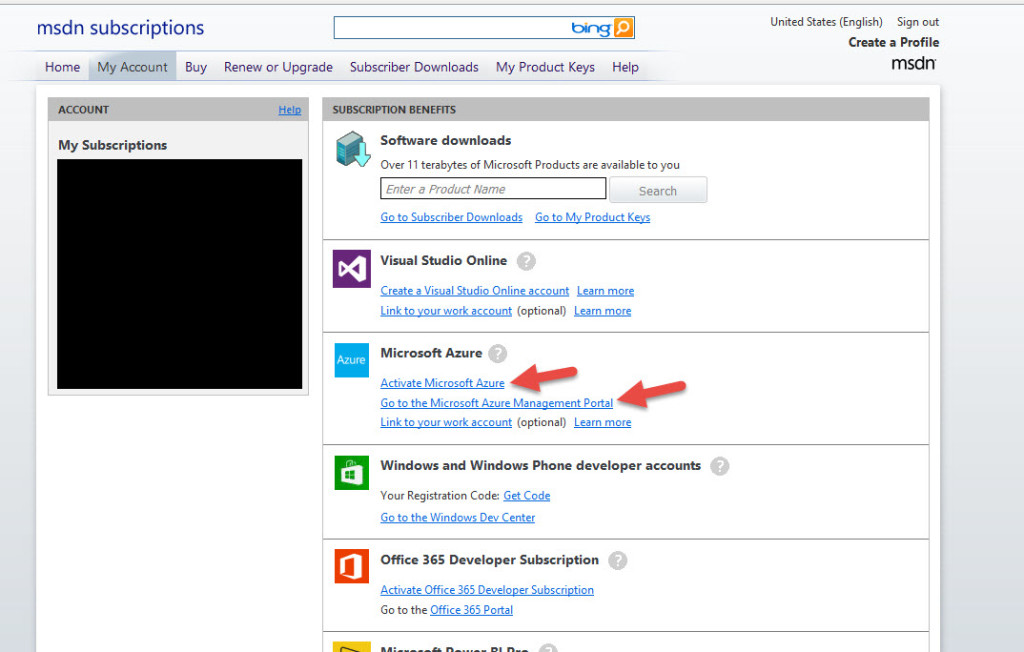This screenshot has width=1024, height=652.
Task: Go to the Renew or Upgrade section
Action: coord(278,66)
